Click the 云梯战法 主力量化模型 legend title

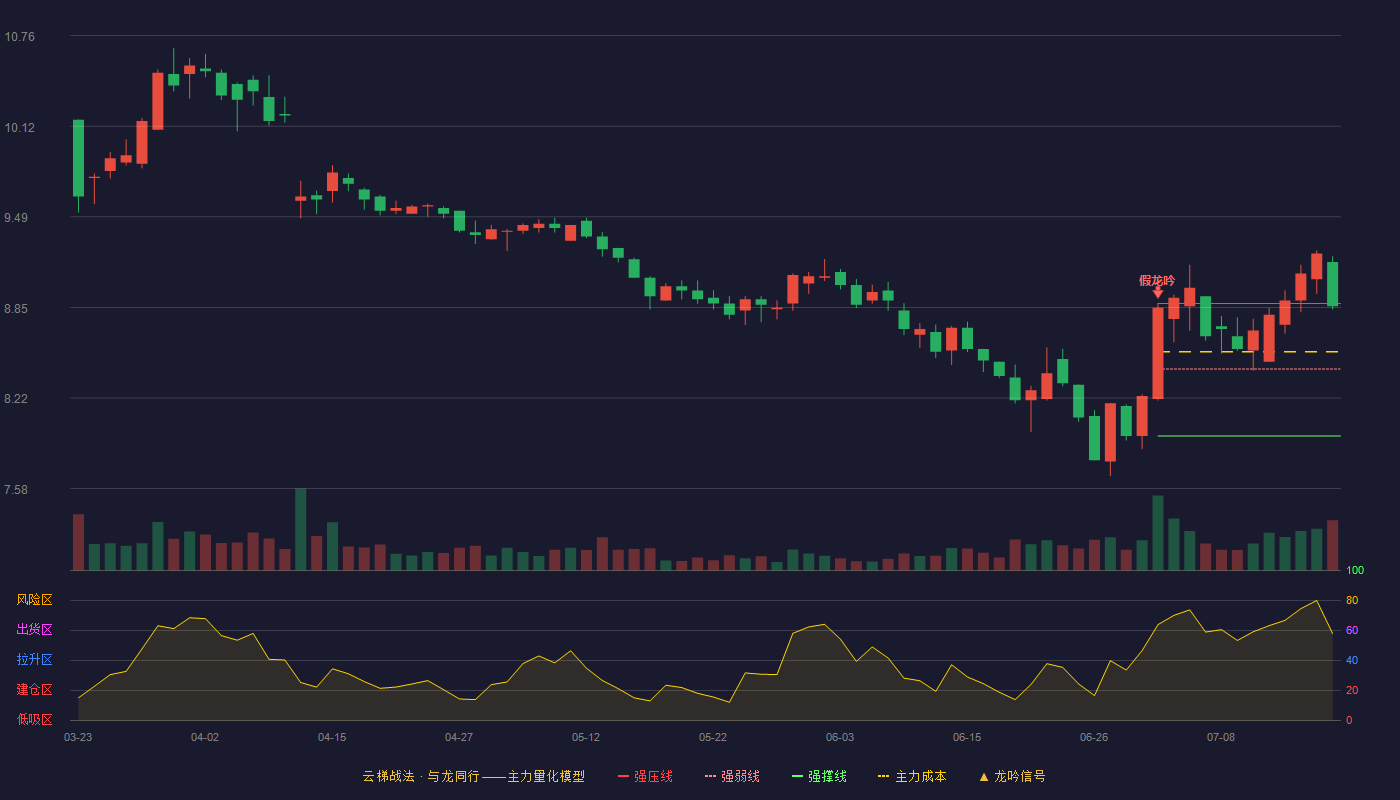click(473, 776)
